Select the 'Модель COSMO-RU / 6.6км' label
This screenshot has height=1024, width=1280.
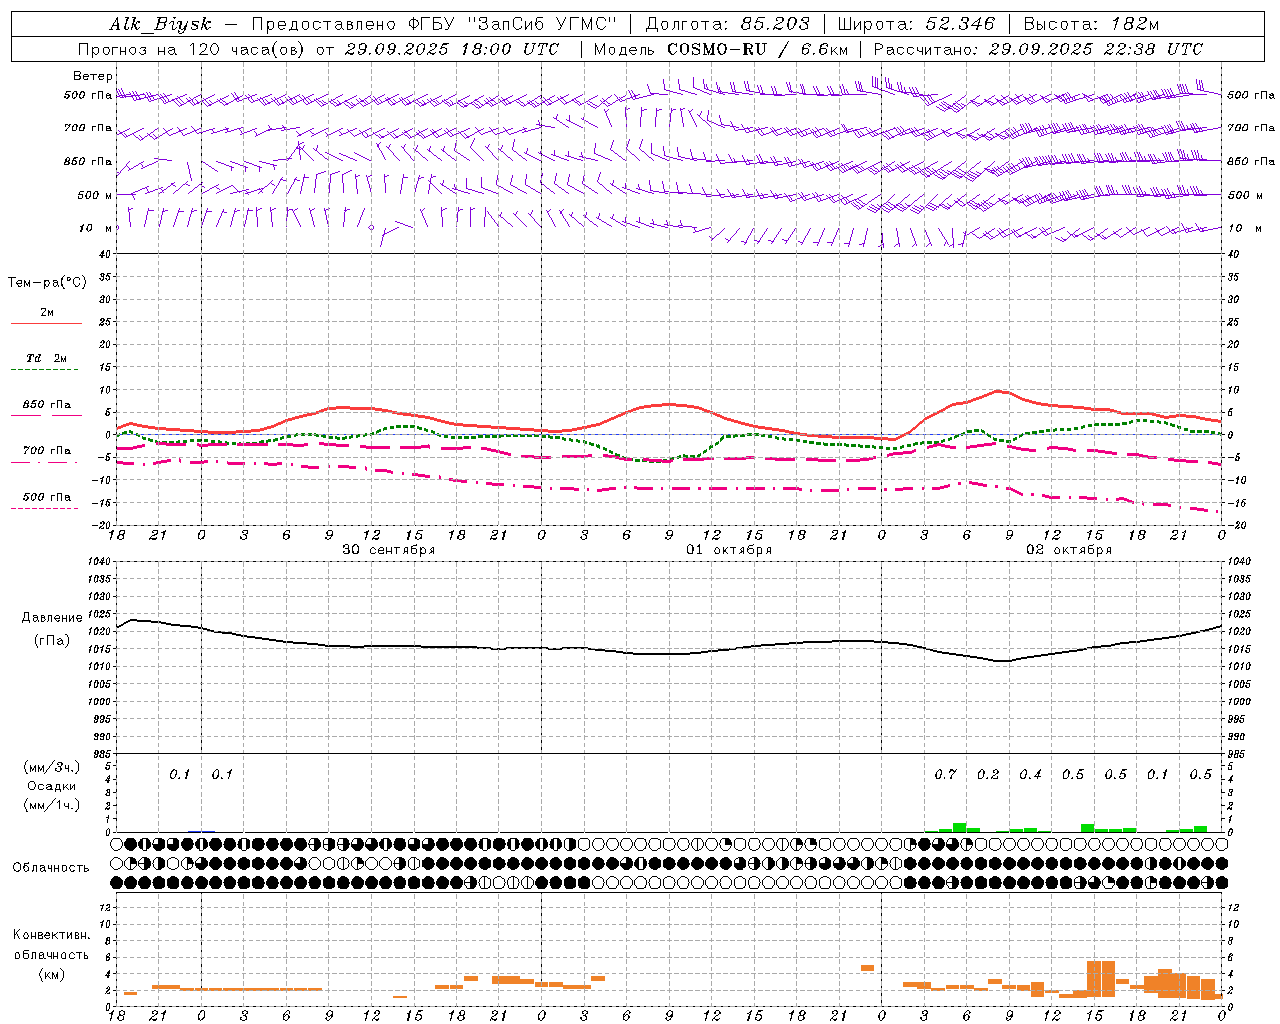pyautogui.click(x=721, y=49)
